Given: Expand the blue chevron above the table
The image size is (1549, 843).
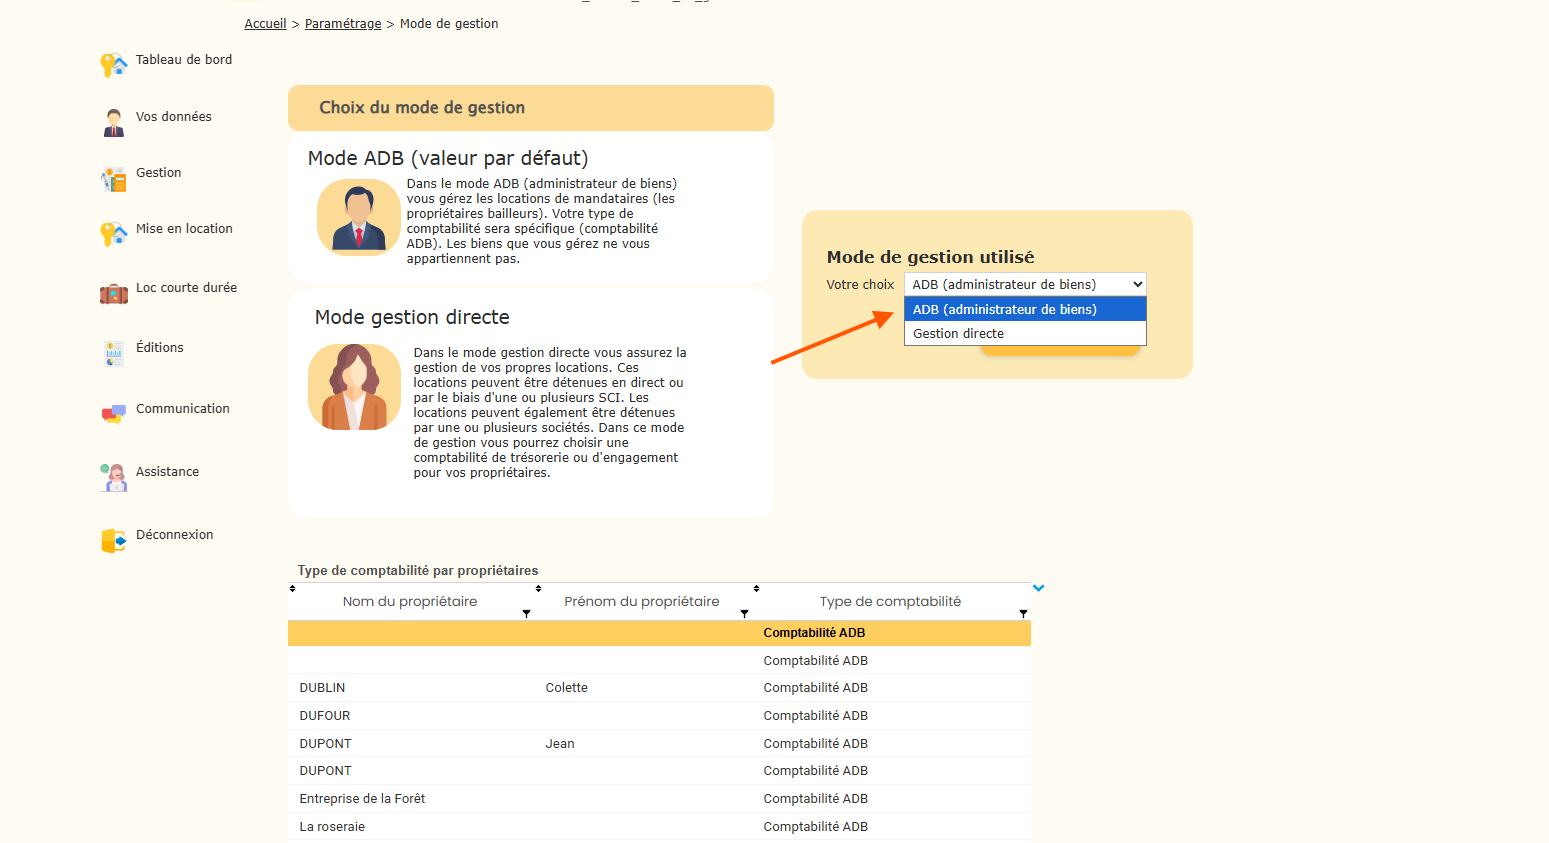Looking at the screenshot, I should (x=1038, y=588).
